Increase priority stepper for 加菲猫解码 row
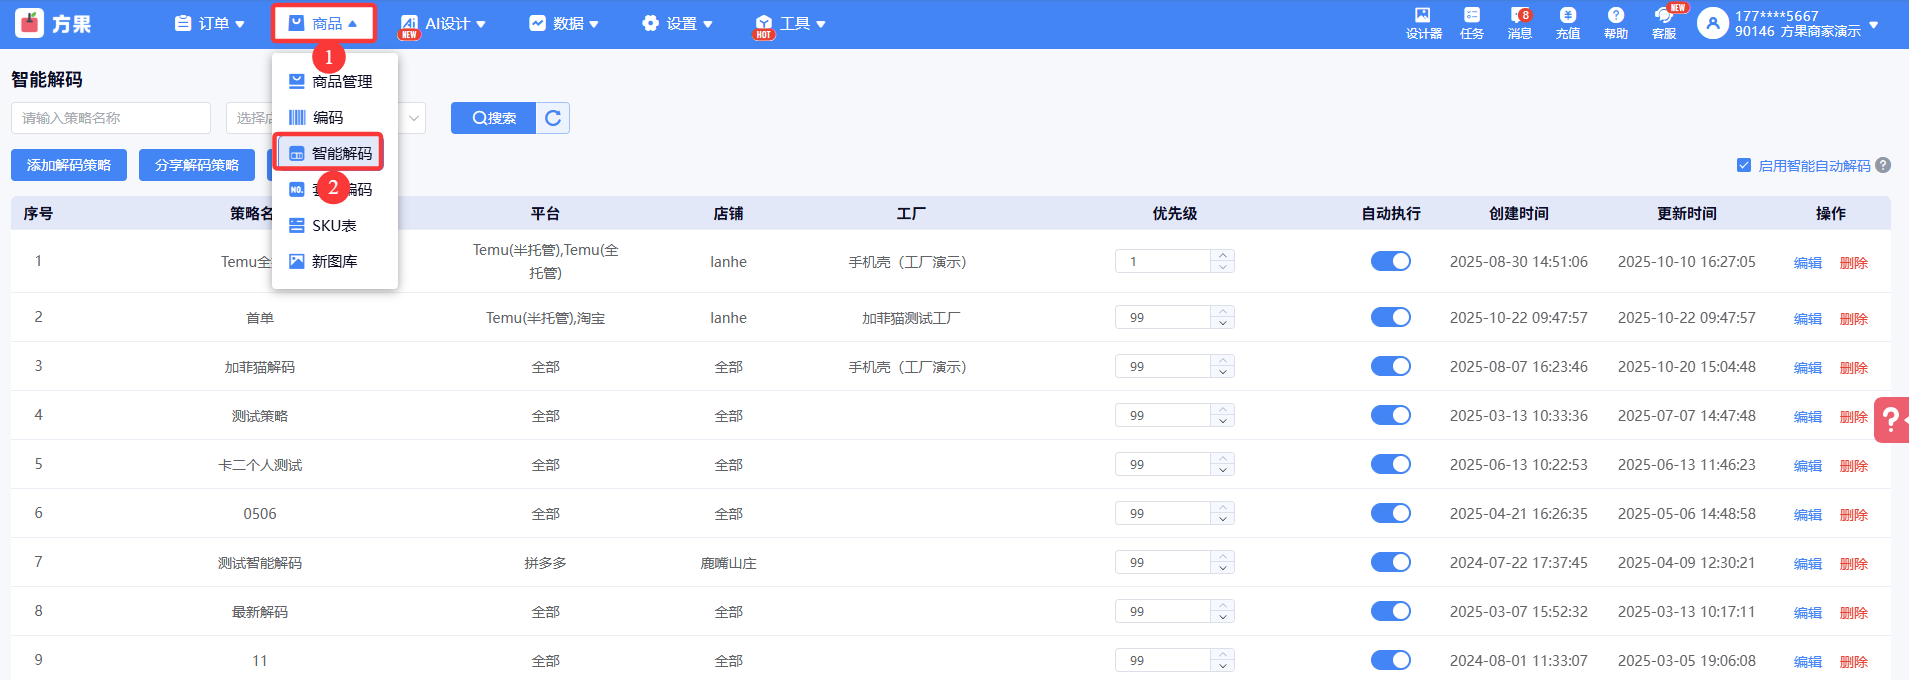Viewport: 1909px width, 680px height. coord(1223,361)
